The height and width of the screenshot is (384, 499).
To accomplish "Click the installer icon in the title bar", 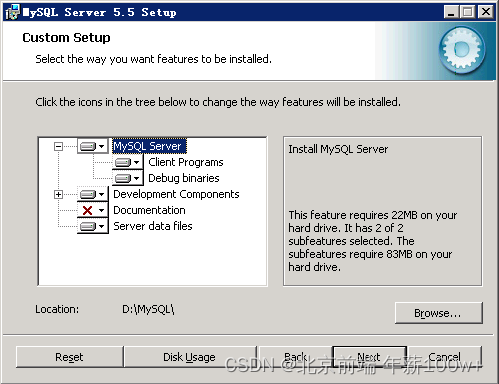I will (x=13, y=12).
